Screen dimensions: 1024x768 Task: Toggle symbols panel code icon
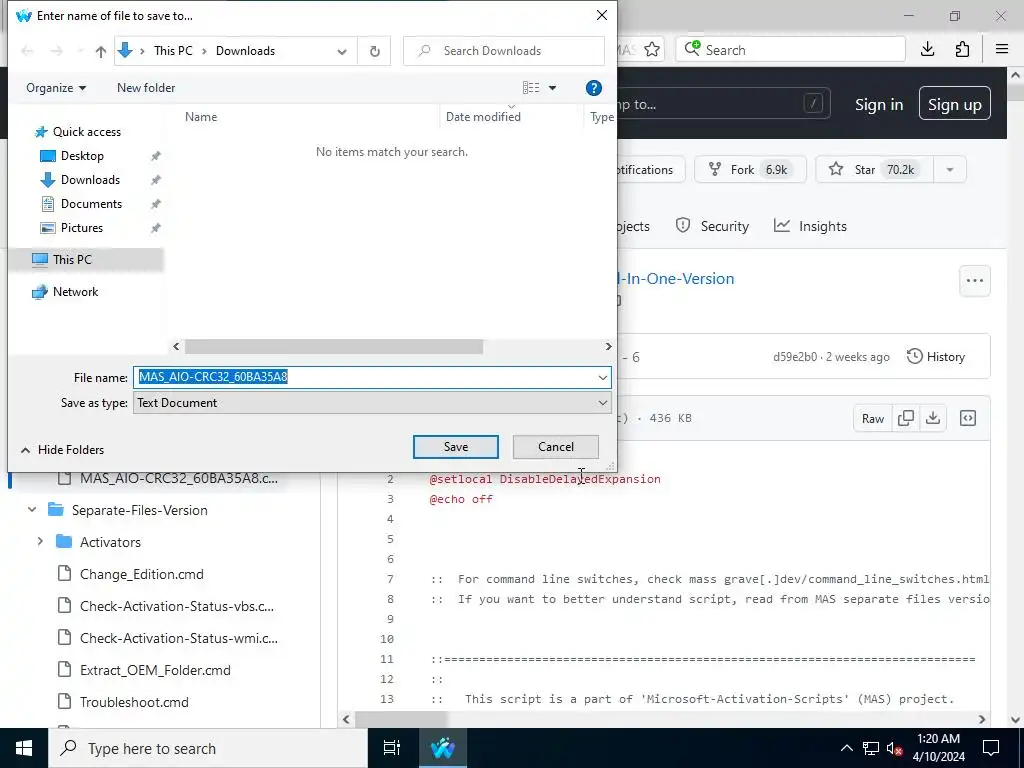(968, 419)
